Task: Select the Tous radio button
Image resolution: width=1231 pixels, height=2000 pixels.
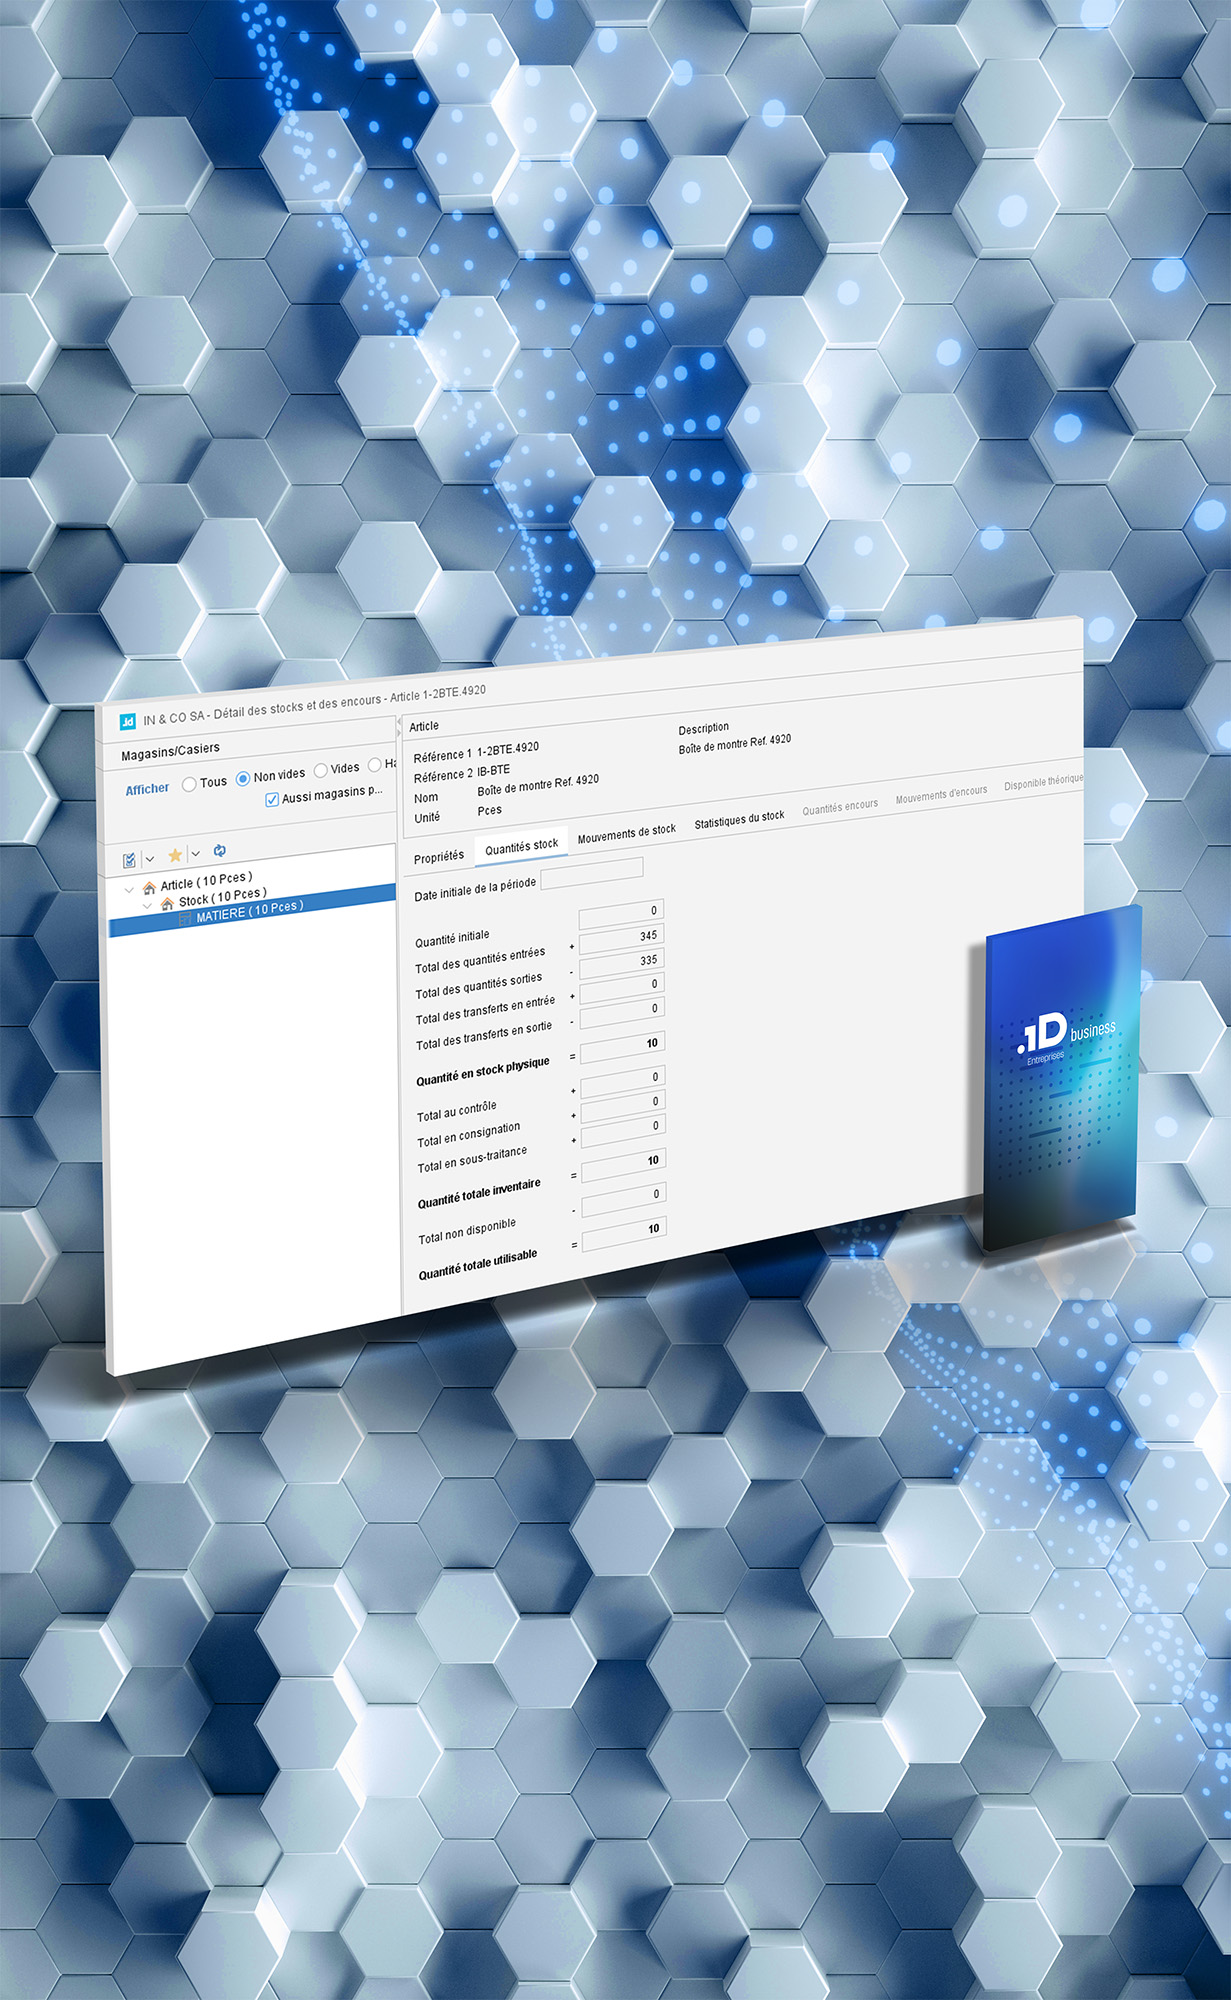Action: coord(189,785)
